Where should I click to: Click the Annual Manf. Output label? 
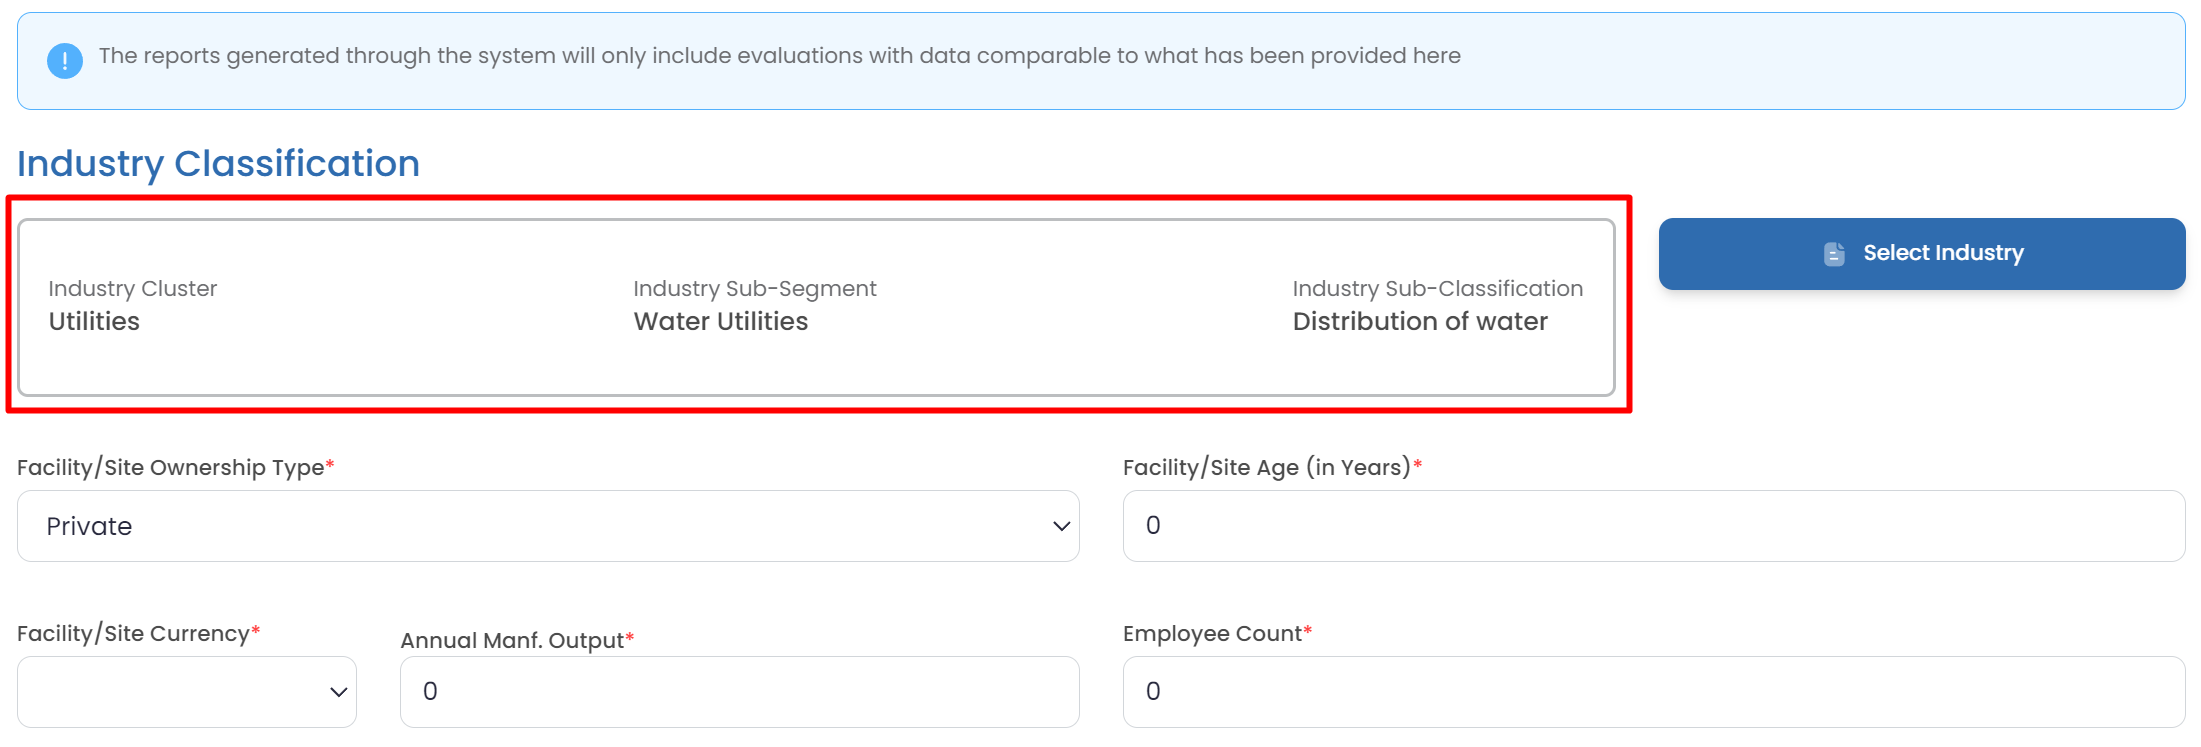pos(512,641)
